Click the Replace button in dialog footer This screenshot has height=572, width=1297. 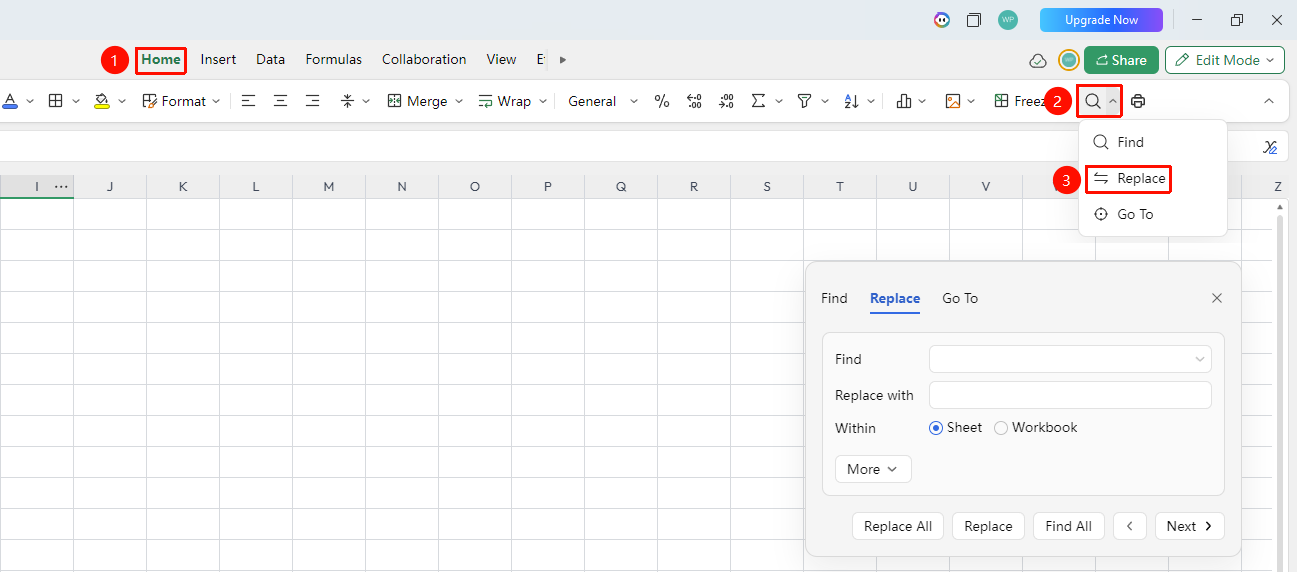[988, 526]
